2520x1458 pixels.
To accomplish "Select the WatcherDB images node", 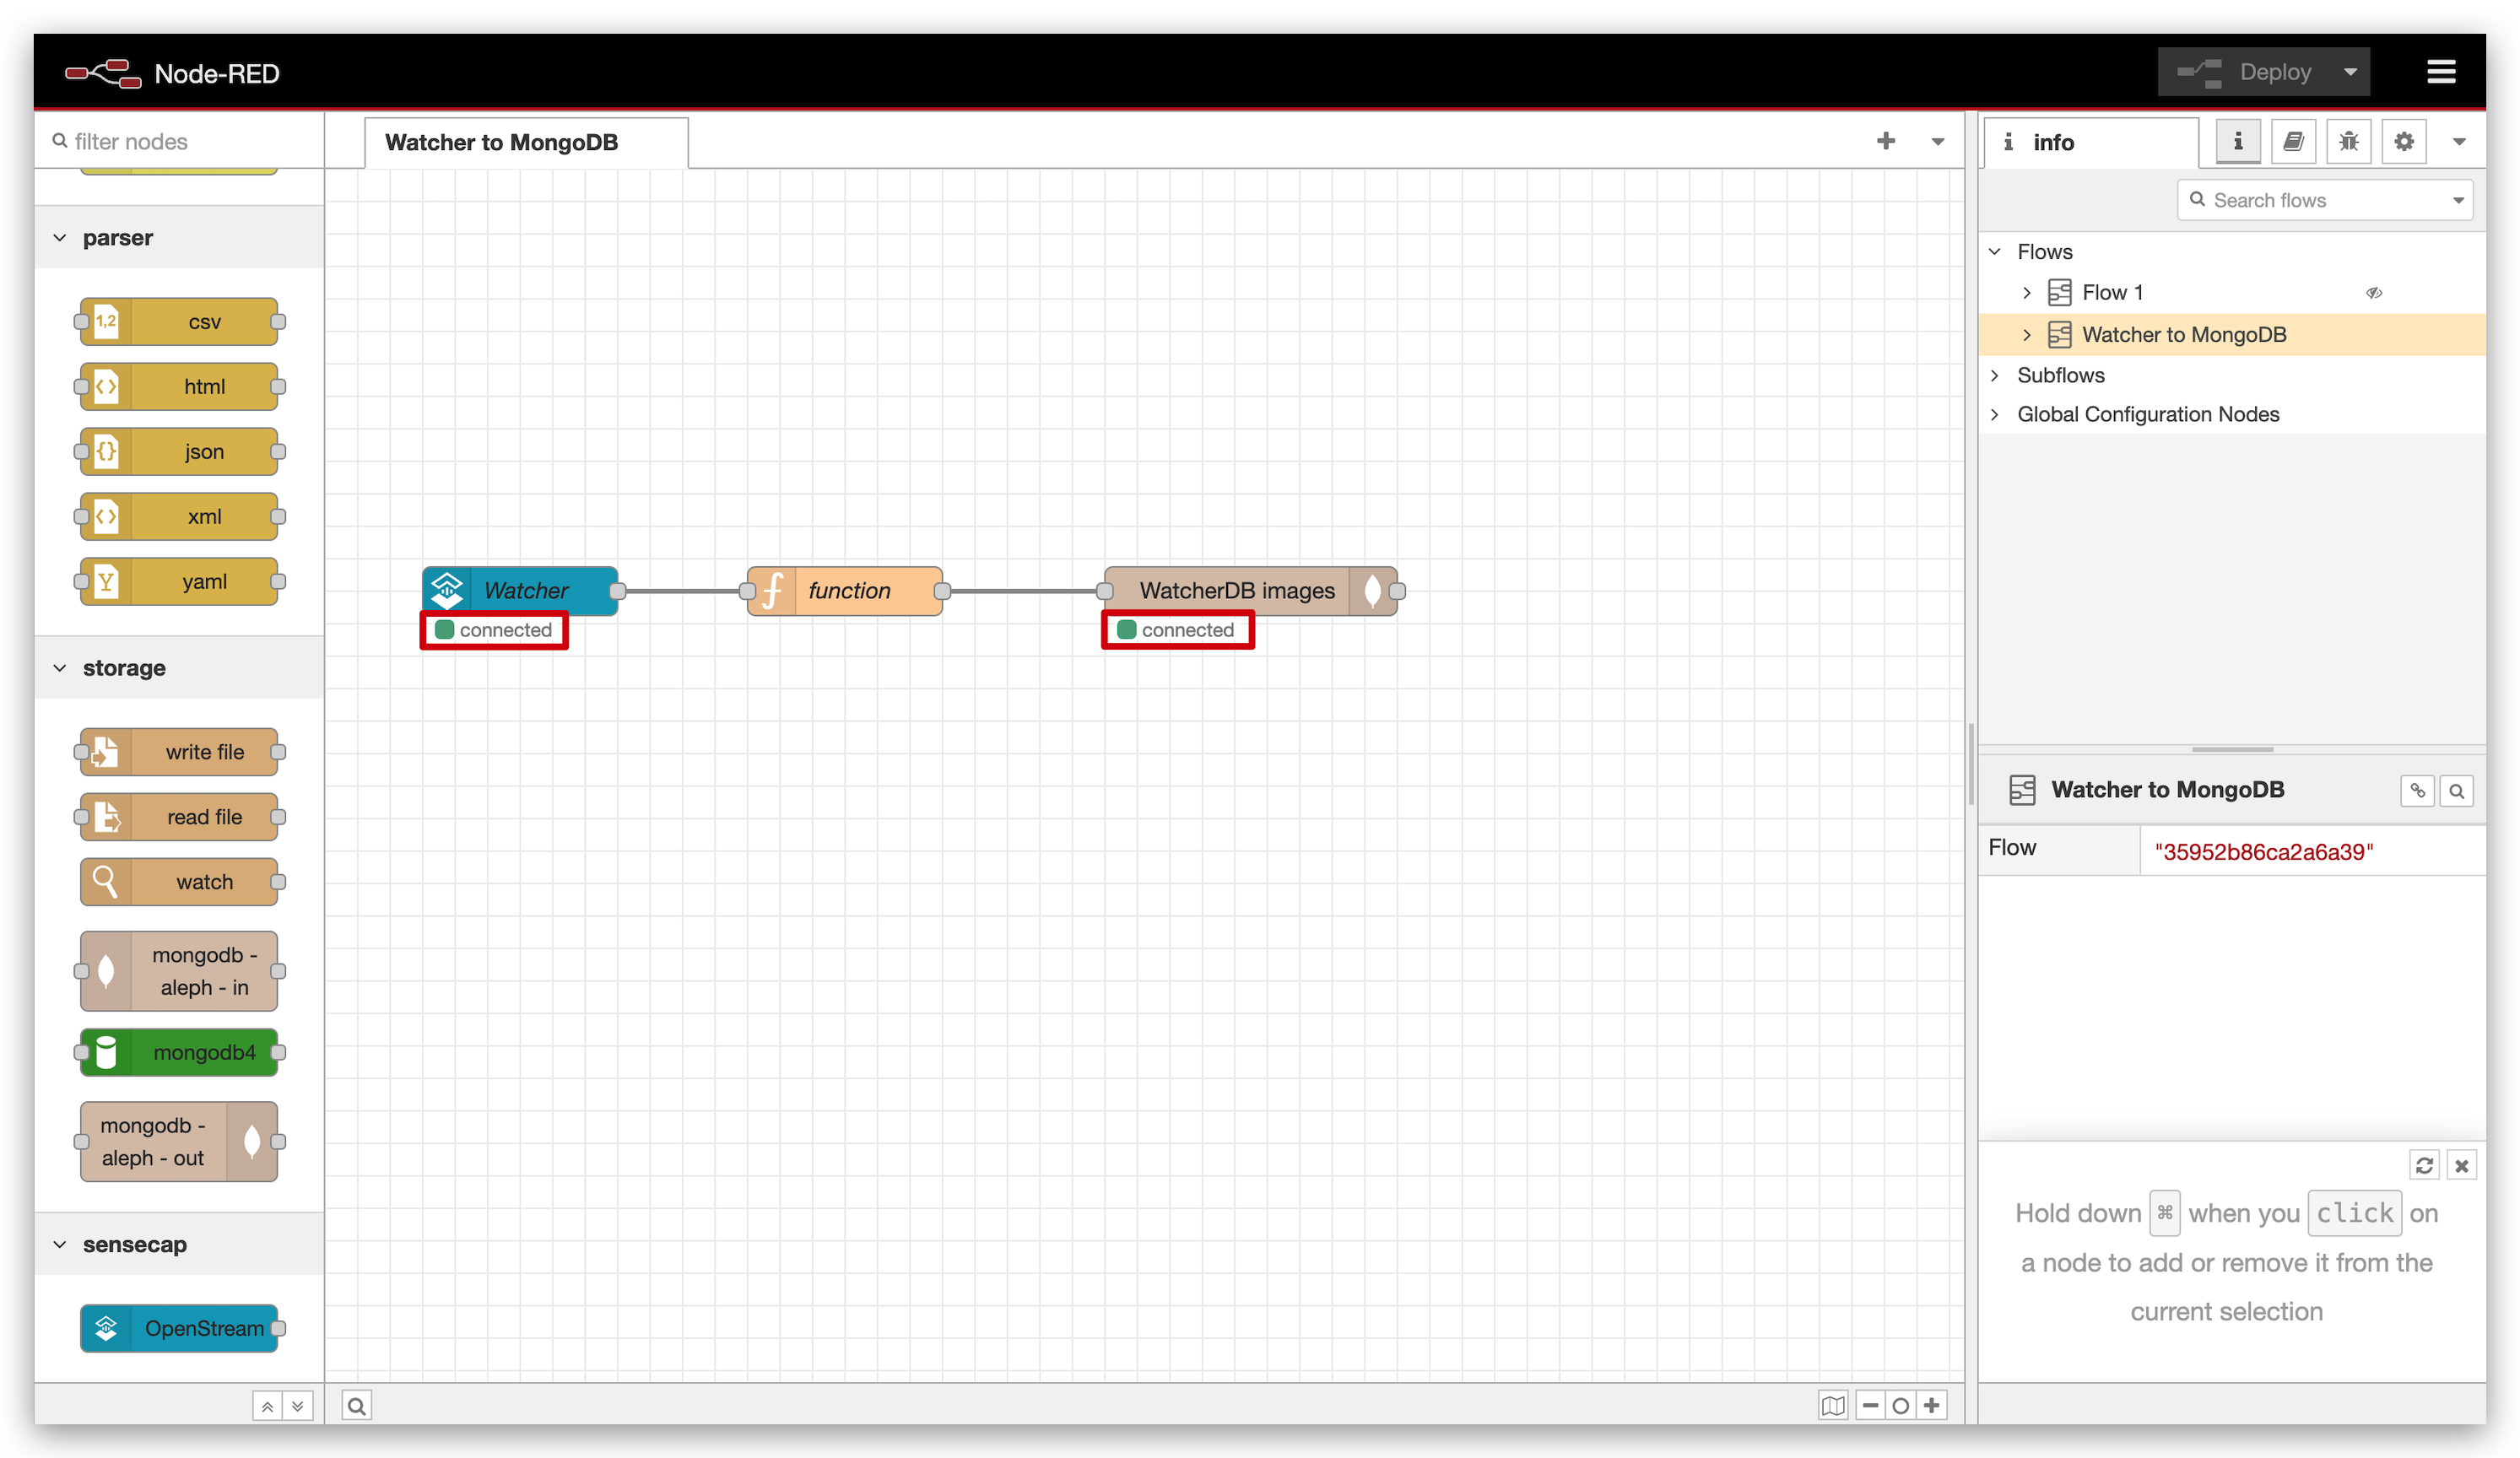I will (x=1250, y=591).
